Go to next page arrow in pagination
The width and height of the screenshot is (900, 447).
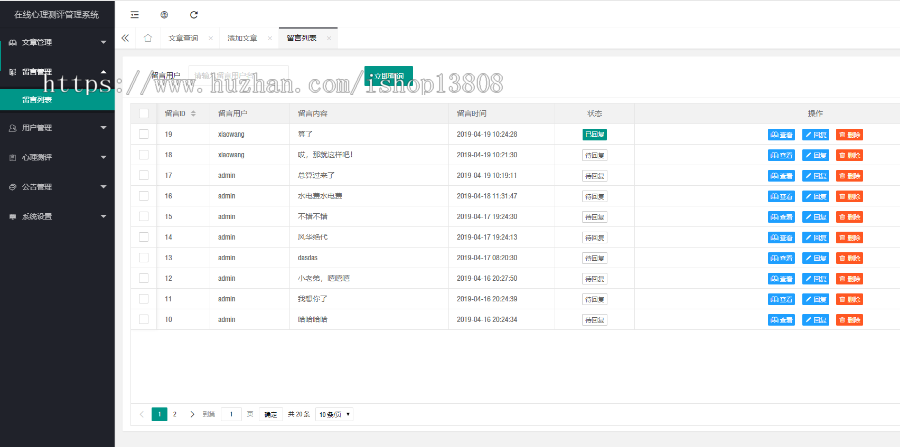192,414
